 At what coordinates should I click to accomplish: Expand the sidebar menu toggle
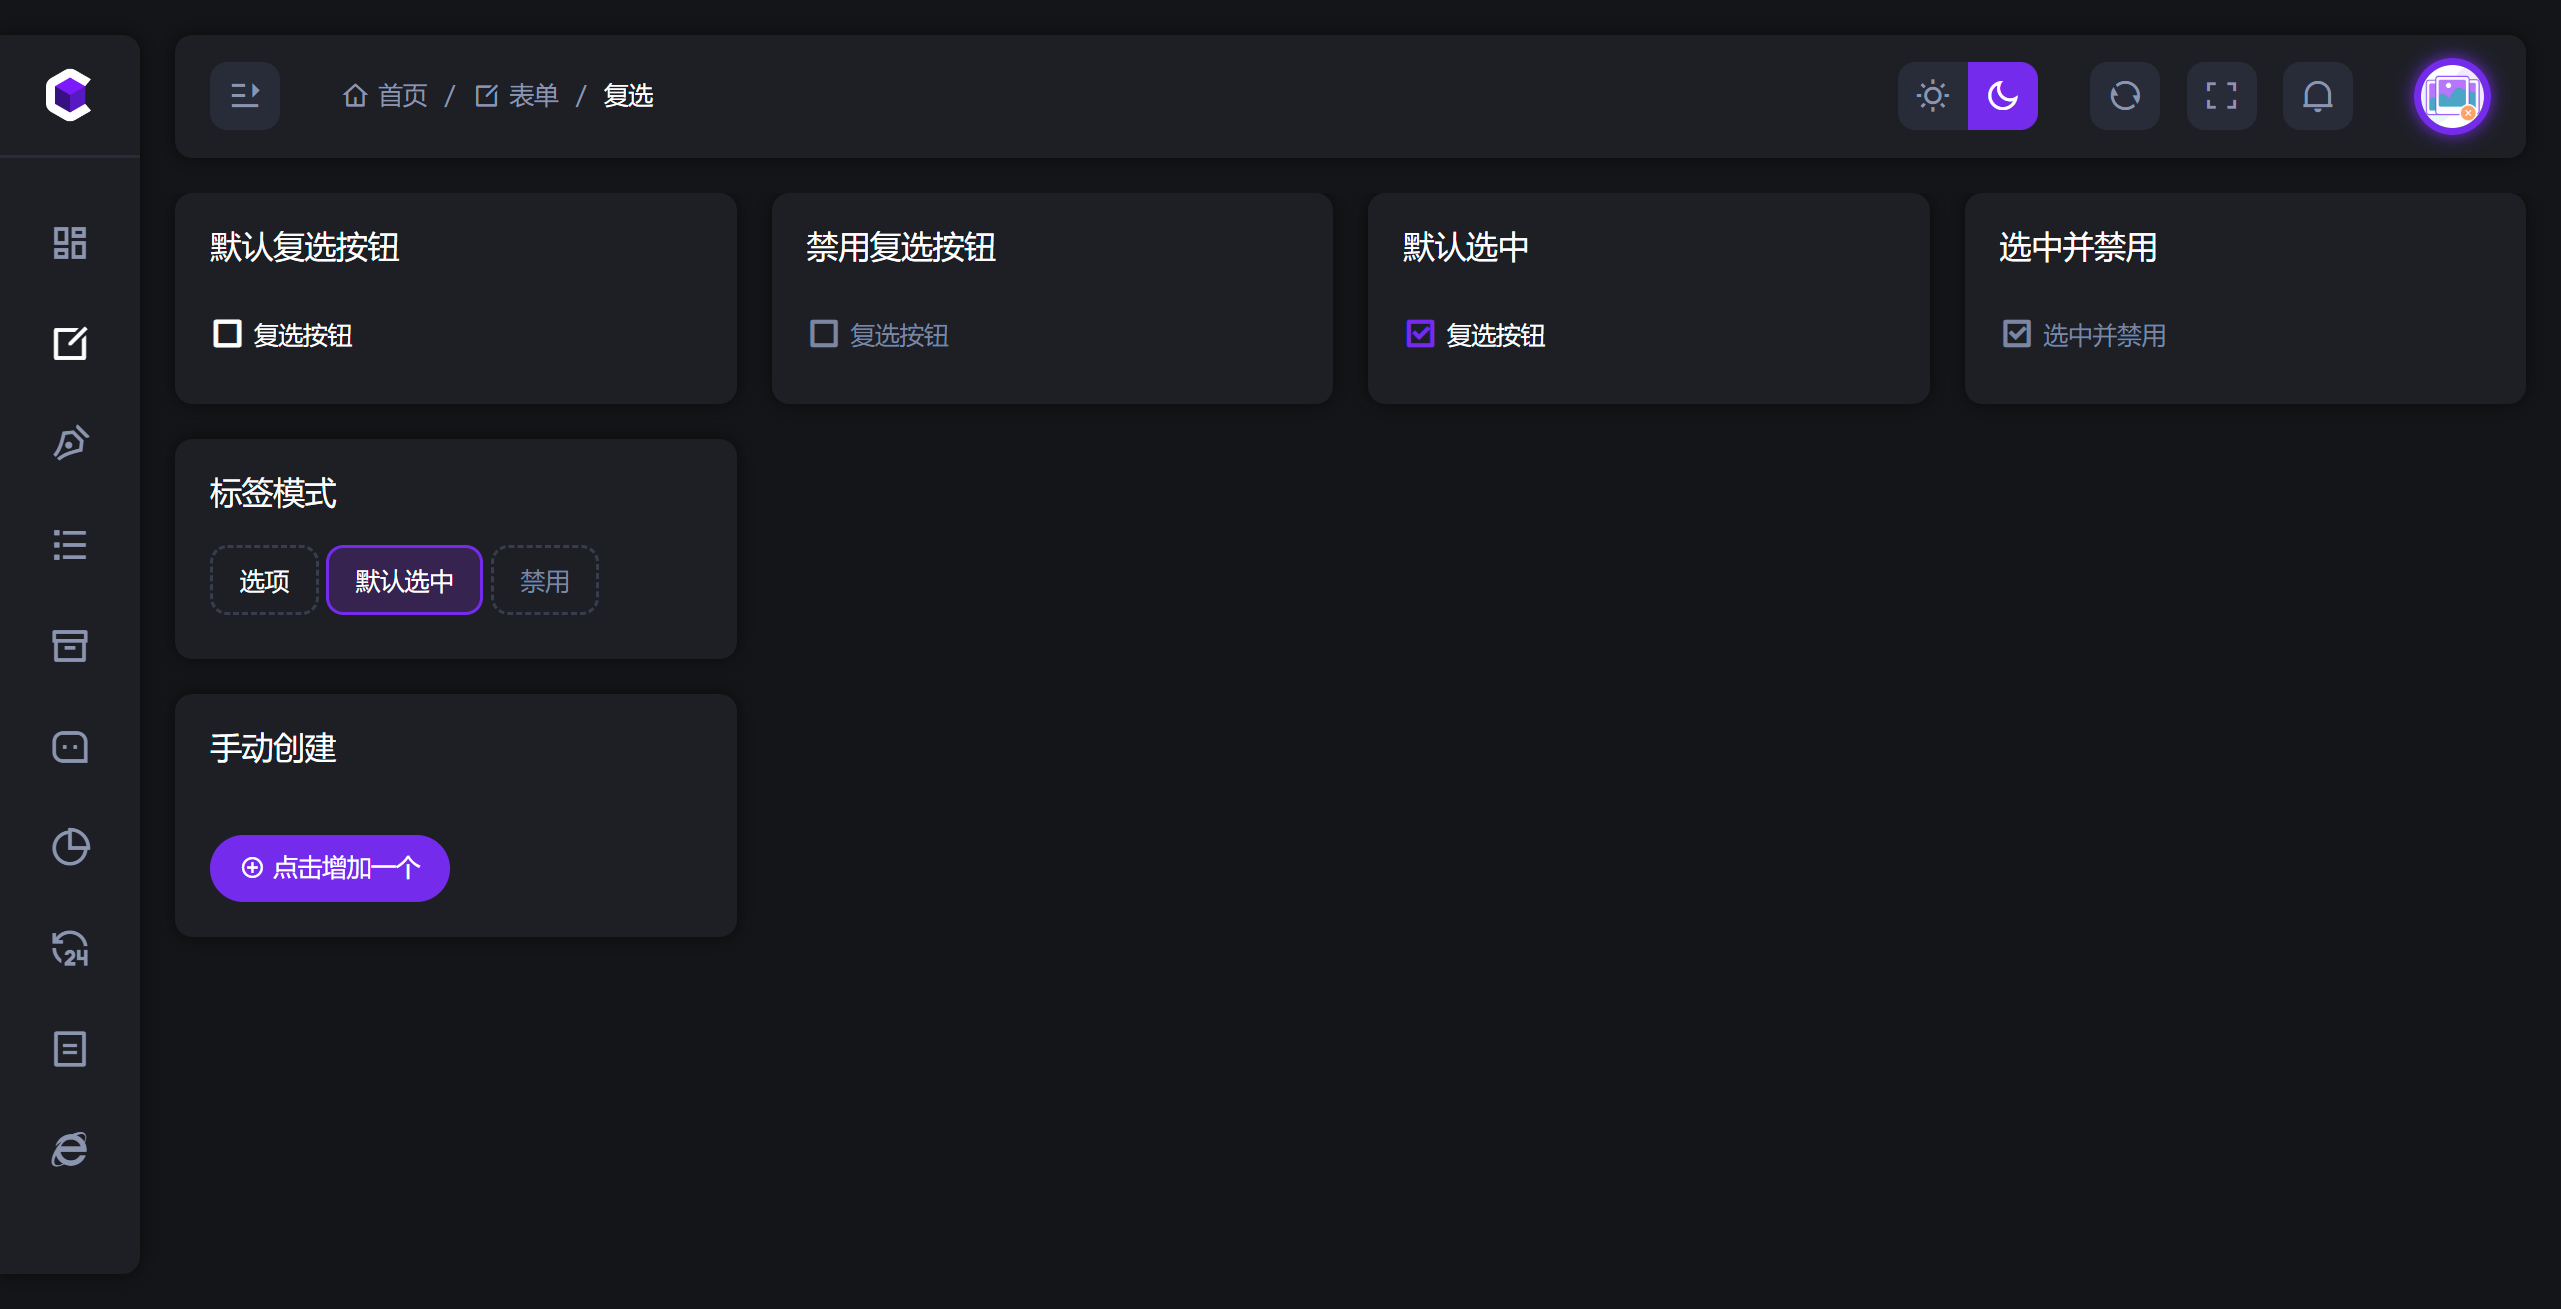click(245, 96)
